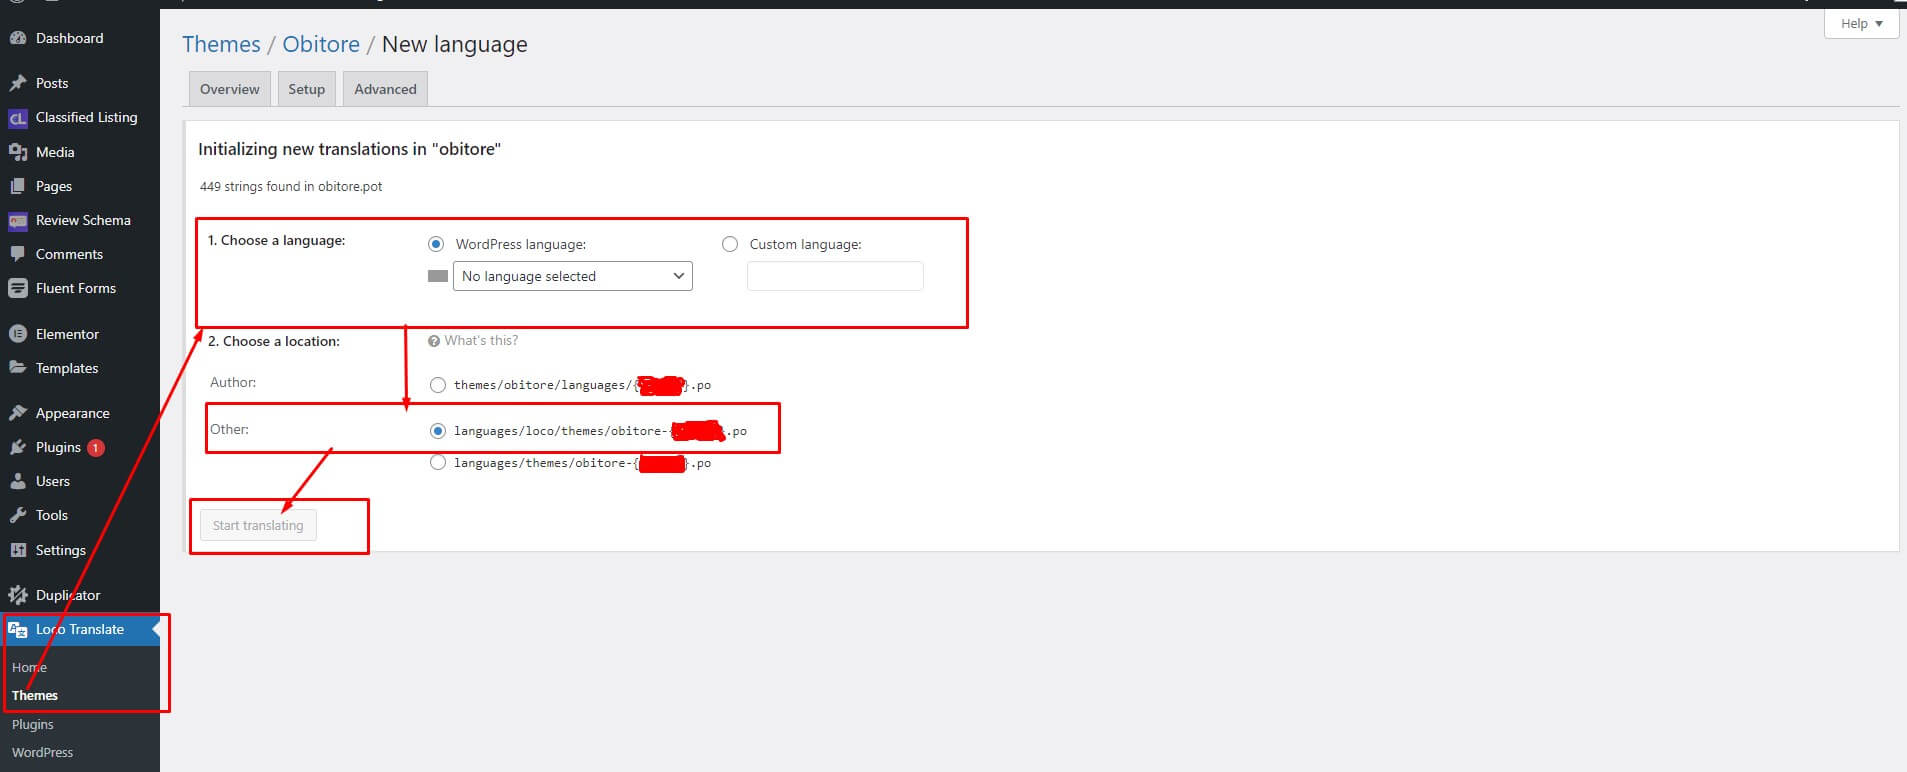This screenshot has width=1907, height=772.
Task: Click the Users person icon
Action: pyautogui.click(x=18, y=481)
